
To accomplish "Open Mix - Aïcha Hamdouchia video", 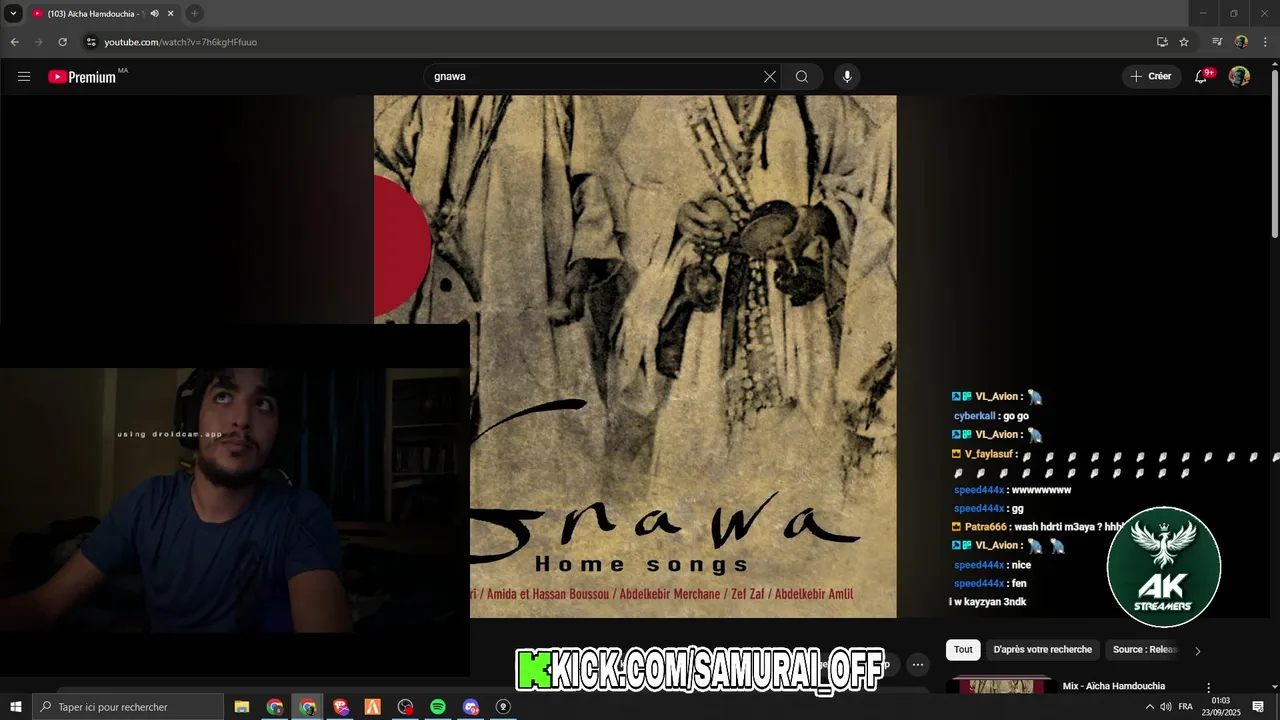I will coord(1114,686).
